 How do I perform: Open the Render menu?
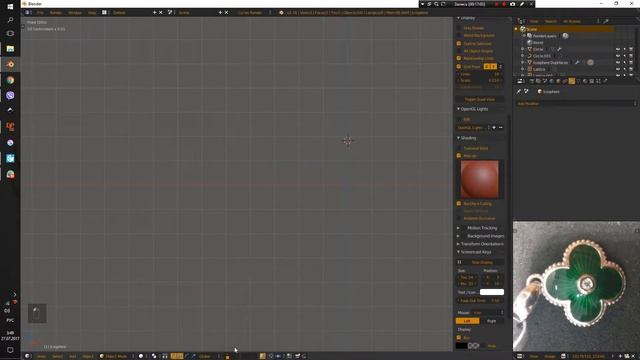[x=56, y=13]
